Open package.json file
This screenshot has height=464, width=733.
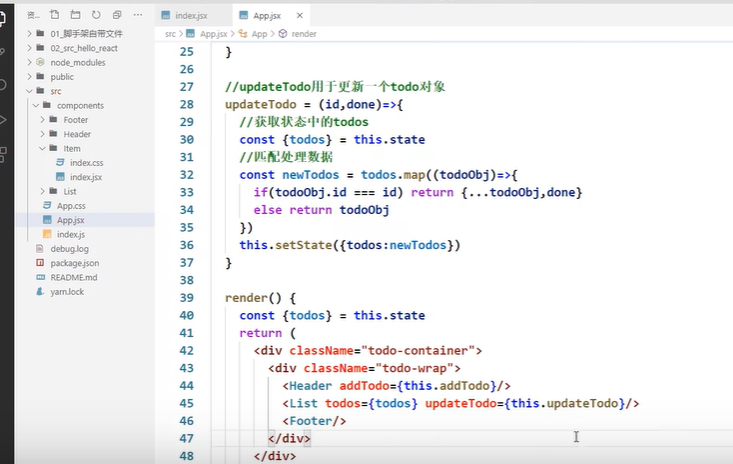click(75, 263)
